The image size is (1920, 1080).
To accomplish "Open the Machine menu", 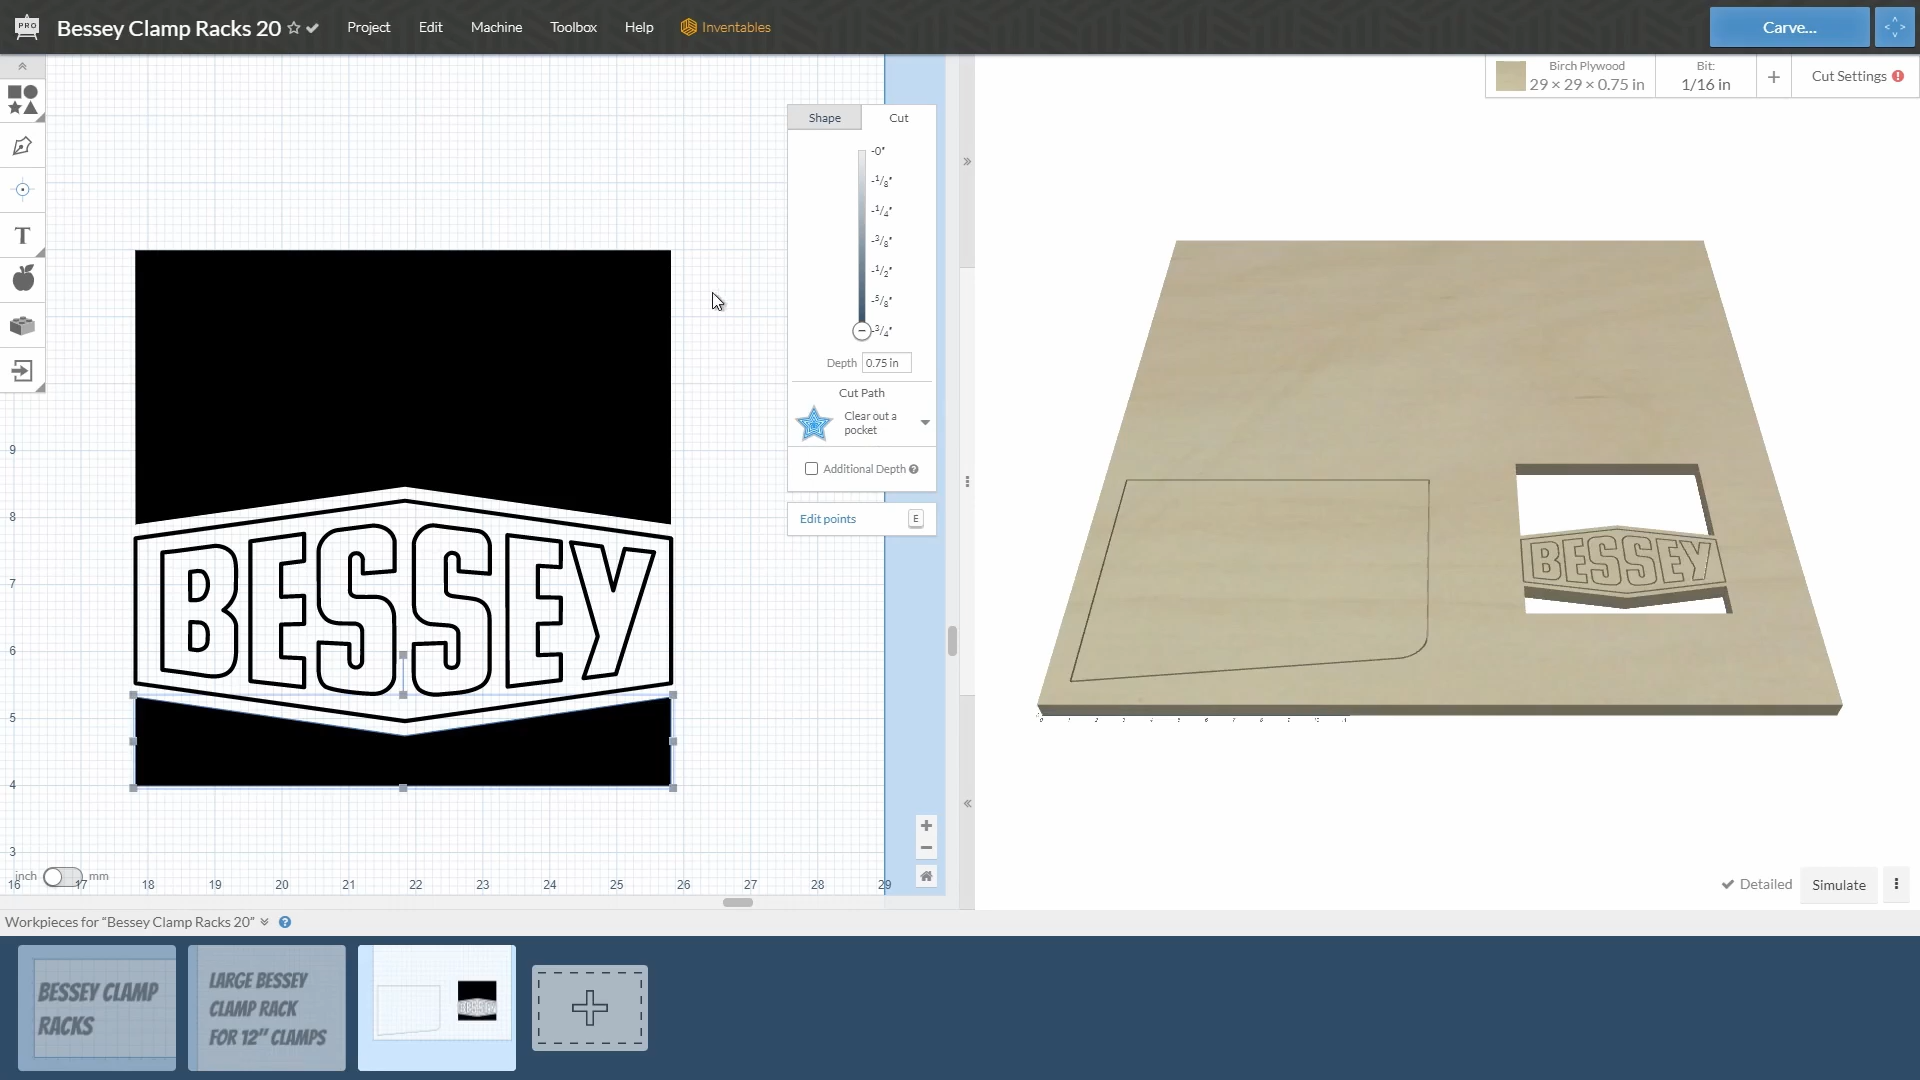I will pyautogui.click(x=496, y=27).
